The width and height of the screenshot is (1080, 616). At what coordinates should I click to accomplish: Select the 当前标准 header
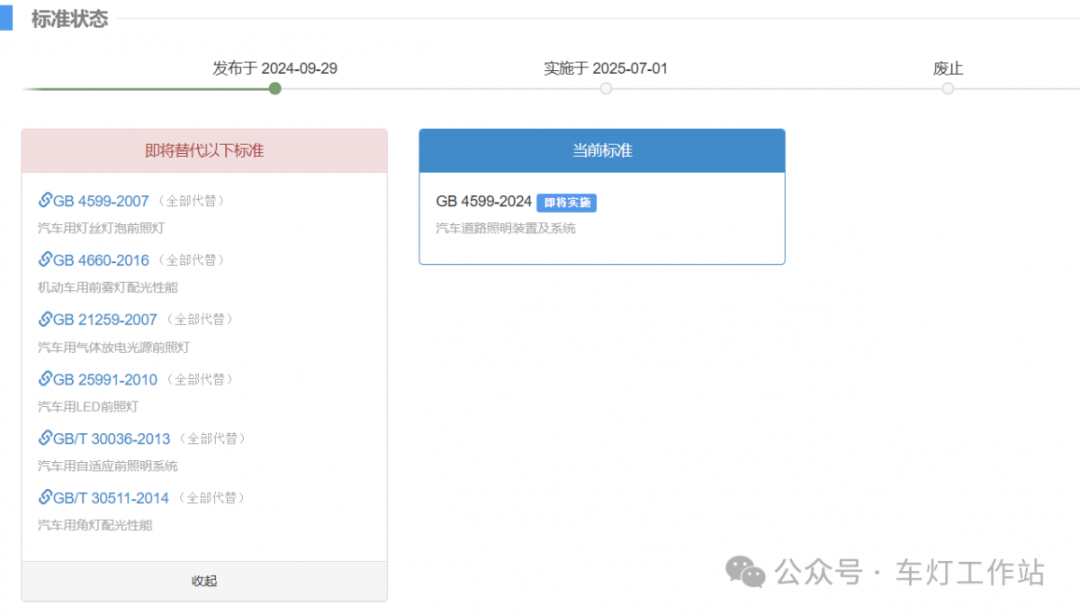602,150
